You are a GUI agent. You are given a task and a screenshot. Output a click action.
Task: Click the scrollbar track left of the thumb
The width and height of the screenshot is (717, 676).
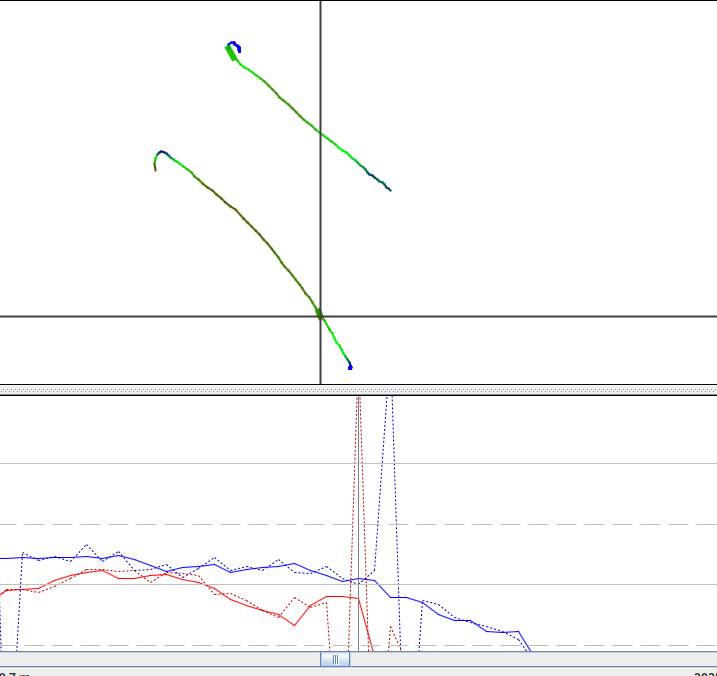(x=160, y=659)
